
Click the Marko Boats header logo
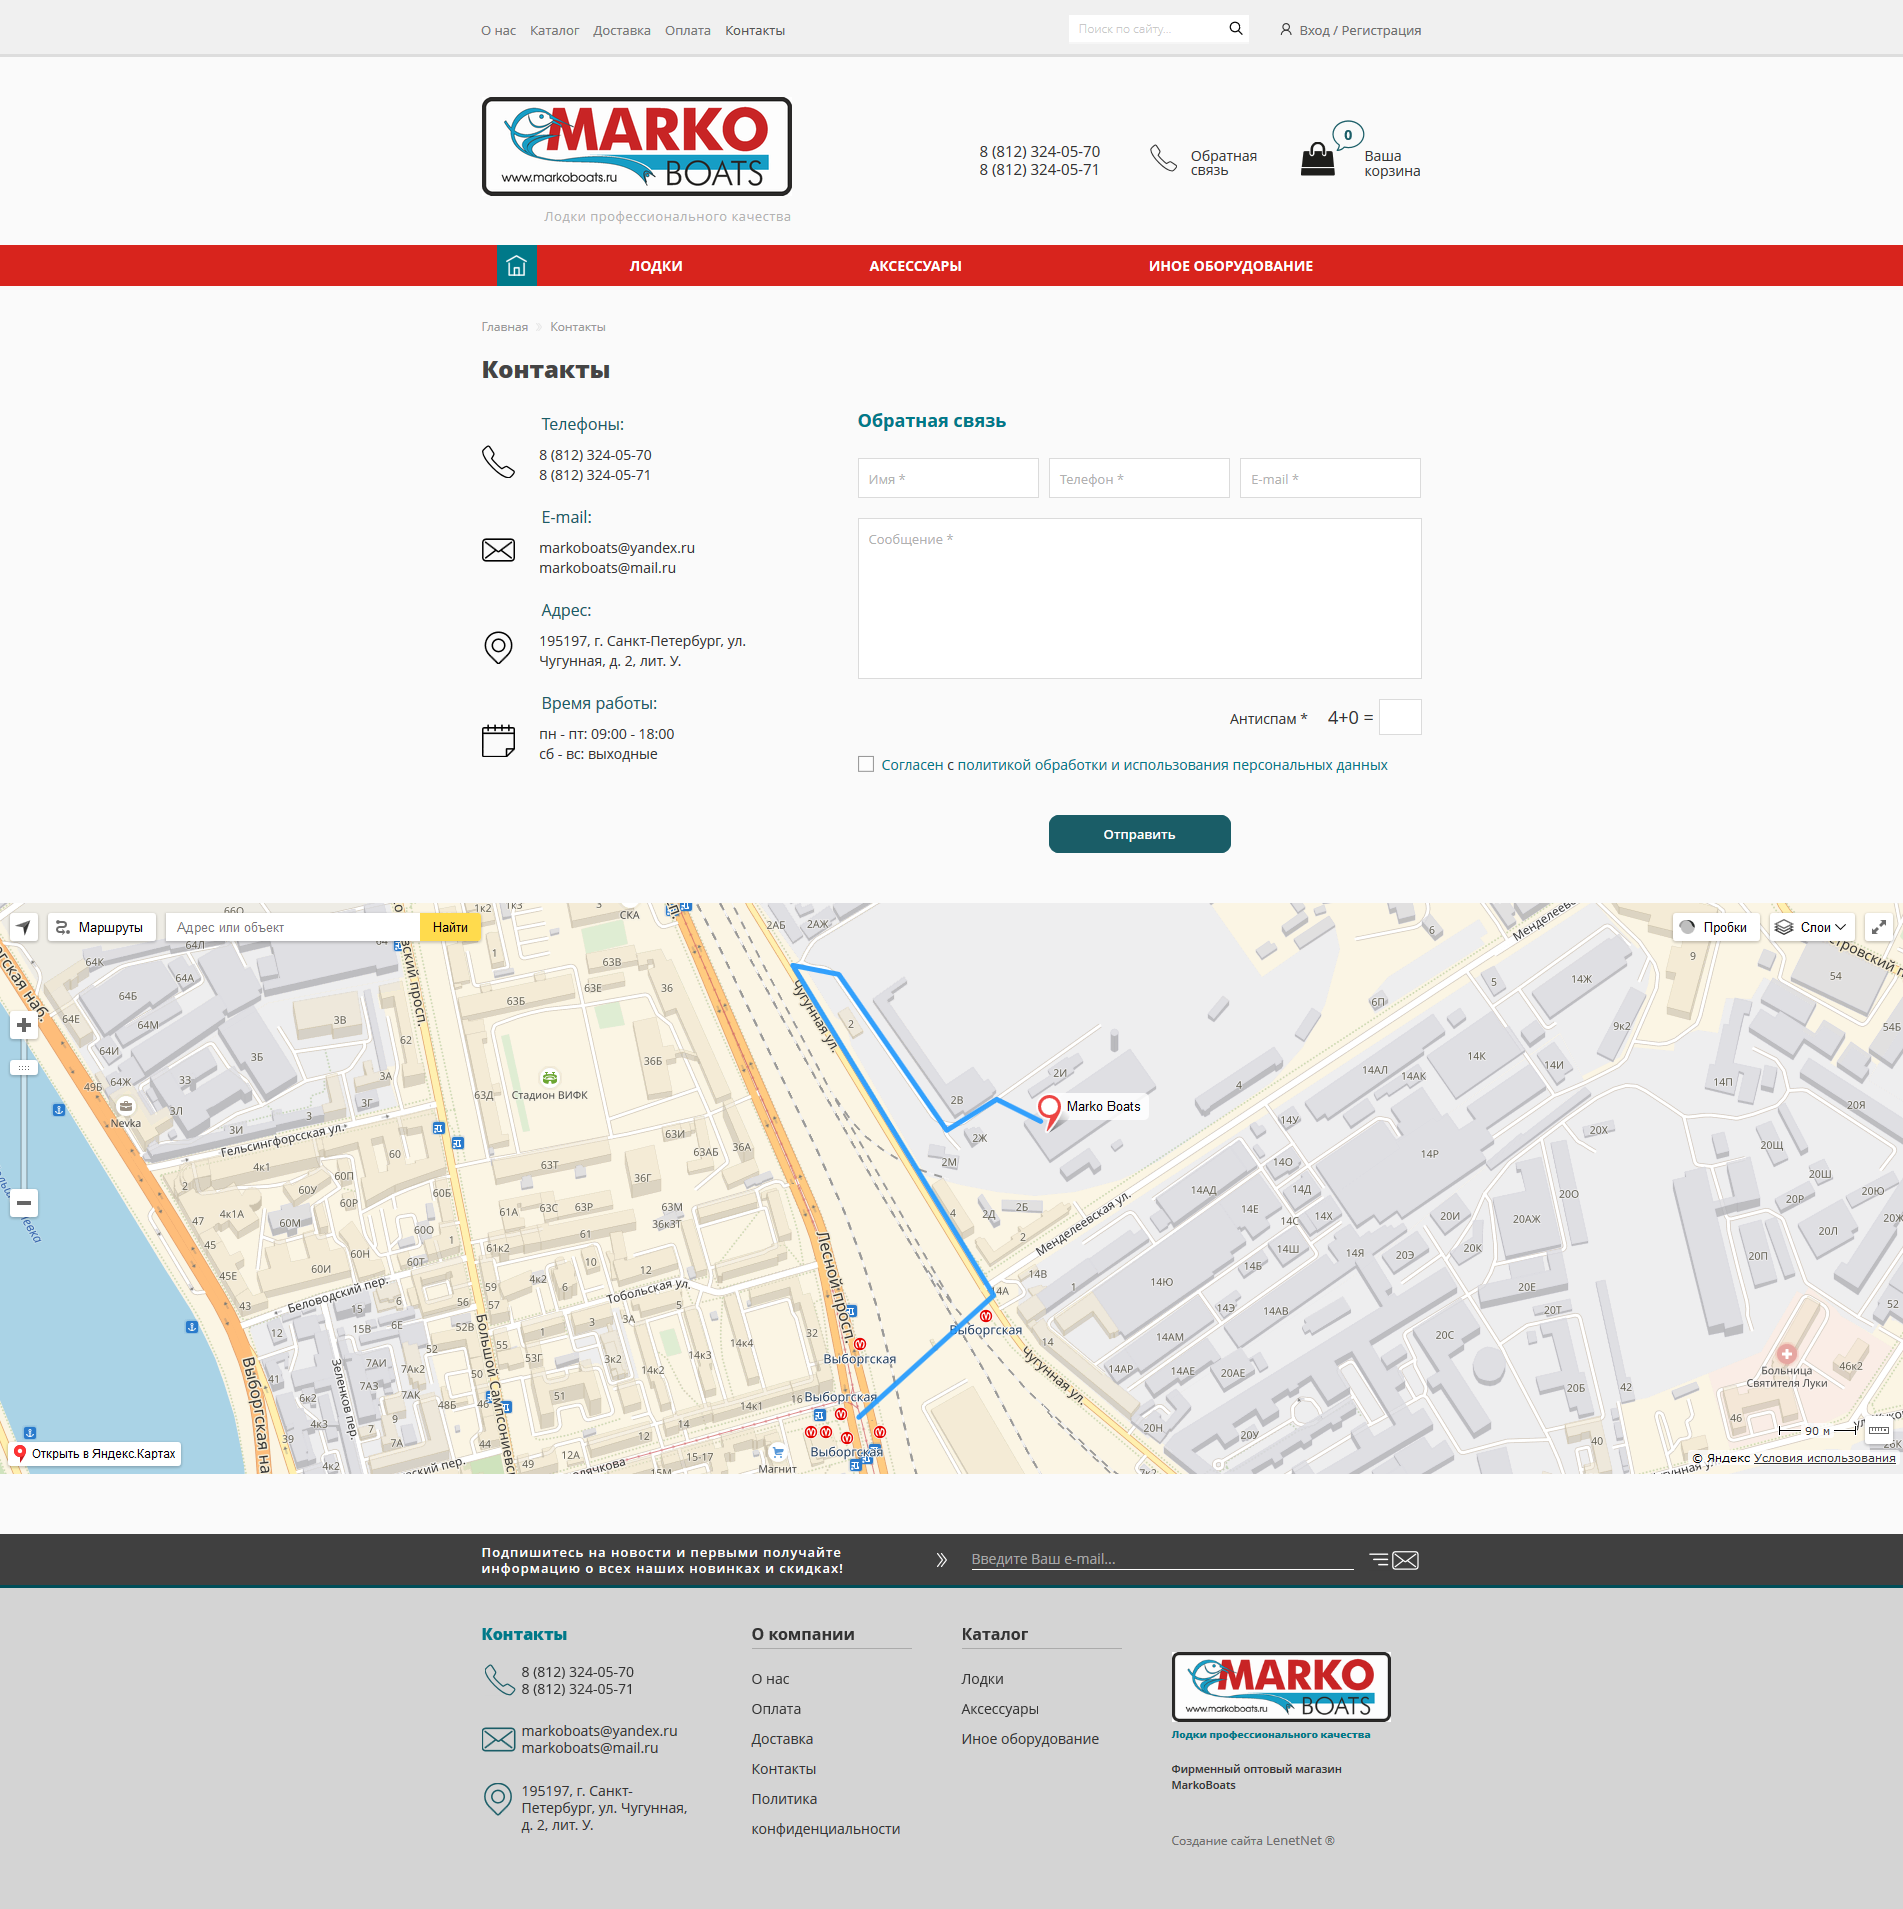point(637,146)
